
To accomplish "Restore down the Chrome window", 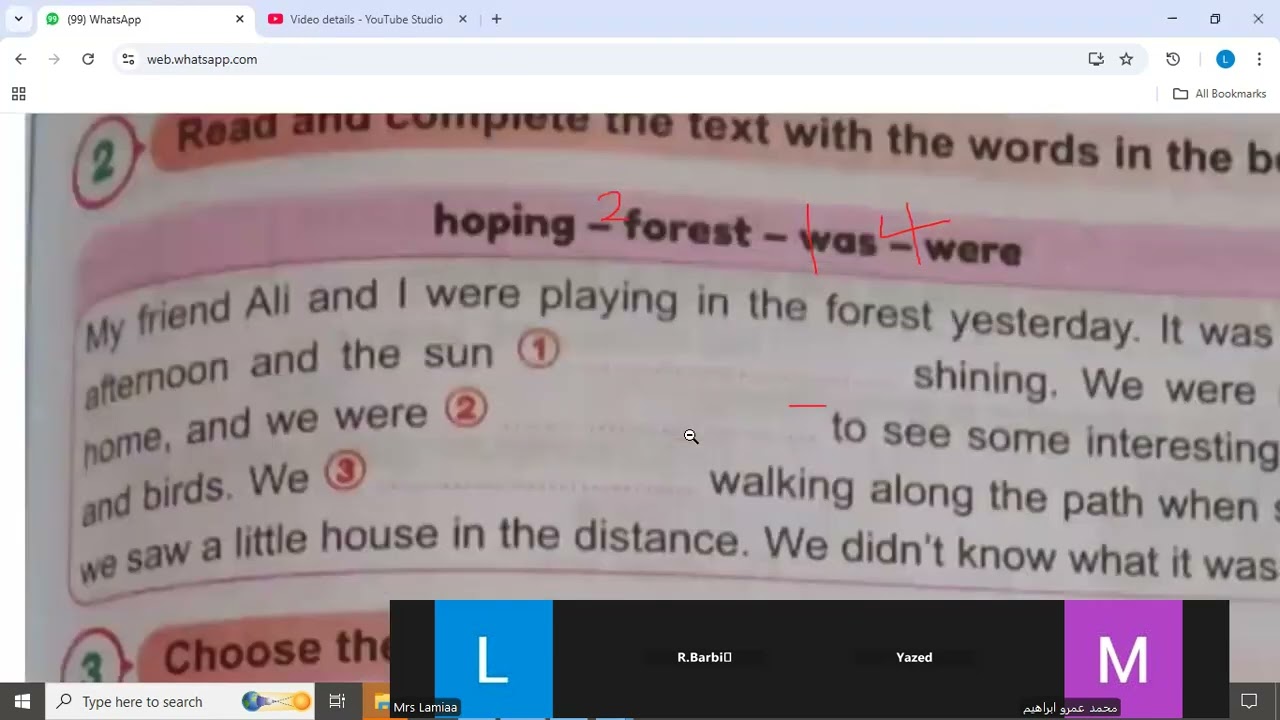I will click(1215, 19).
